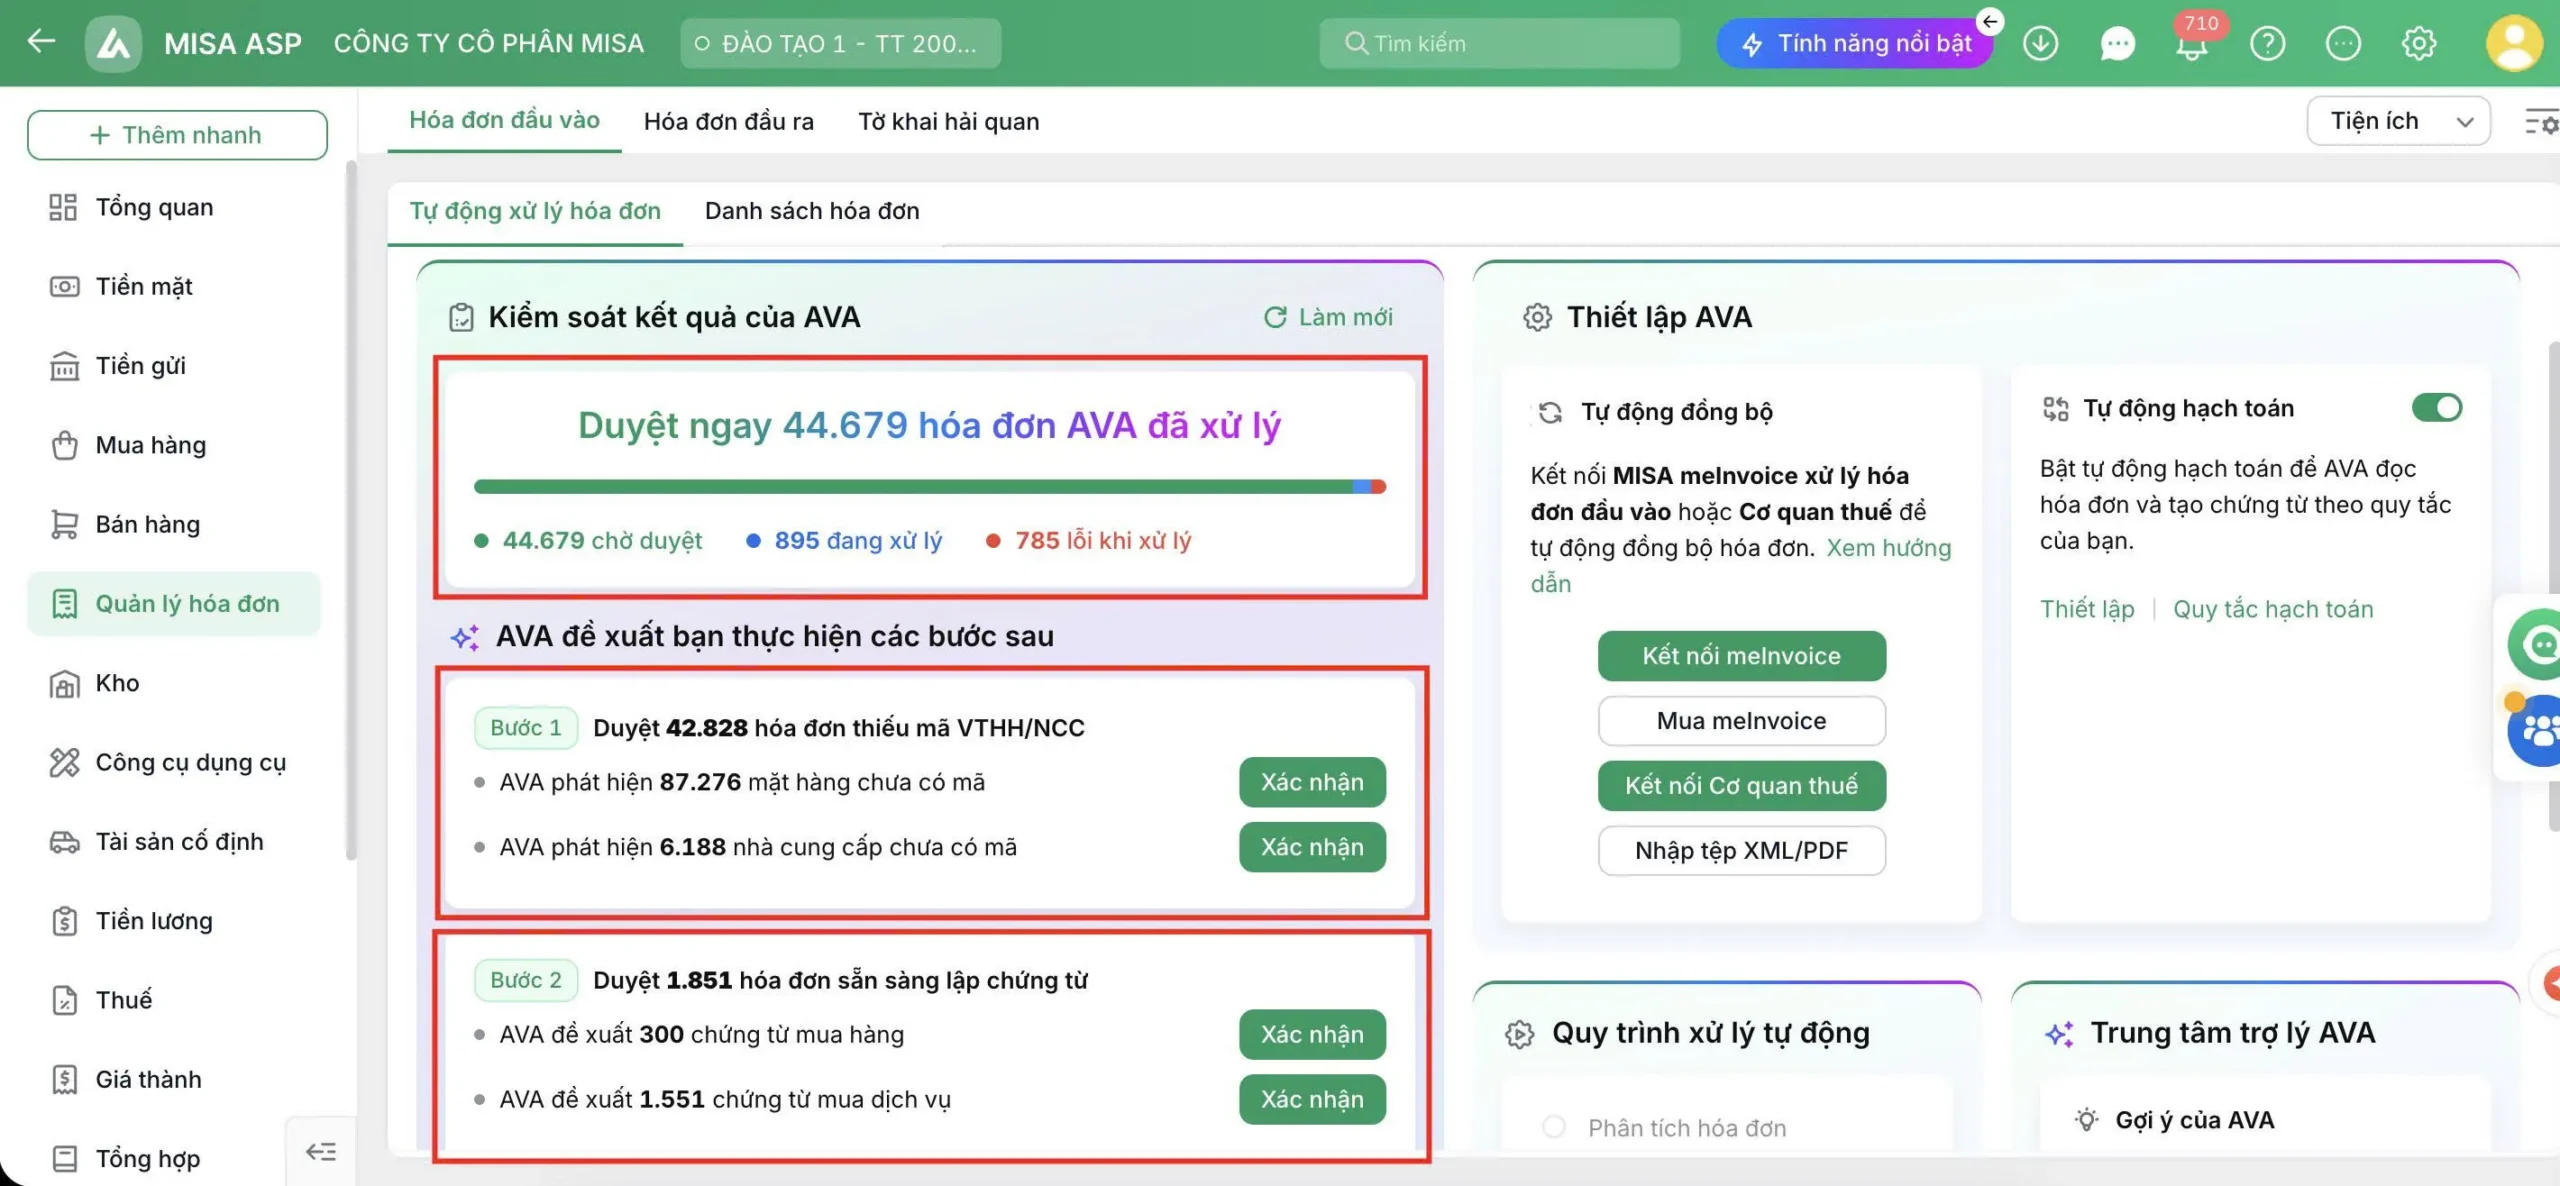The width and height of the screenshot is (2560, 1186).
Task: Switch to Tờ khai hải quan tab
Action: pyautogui.click(x=948, y=121)
